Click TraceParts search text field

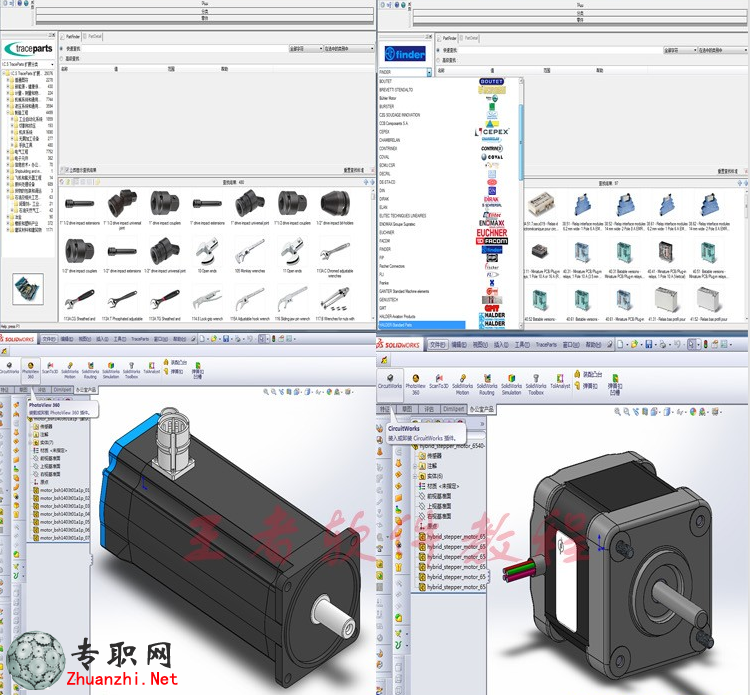[185, 49]
